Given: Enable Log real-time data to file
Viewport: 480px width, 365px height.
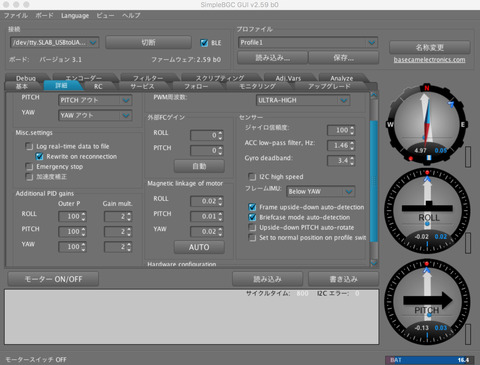Looking at the screenshot, I should 29,146.
